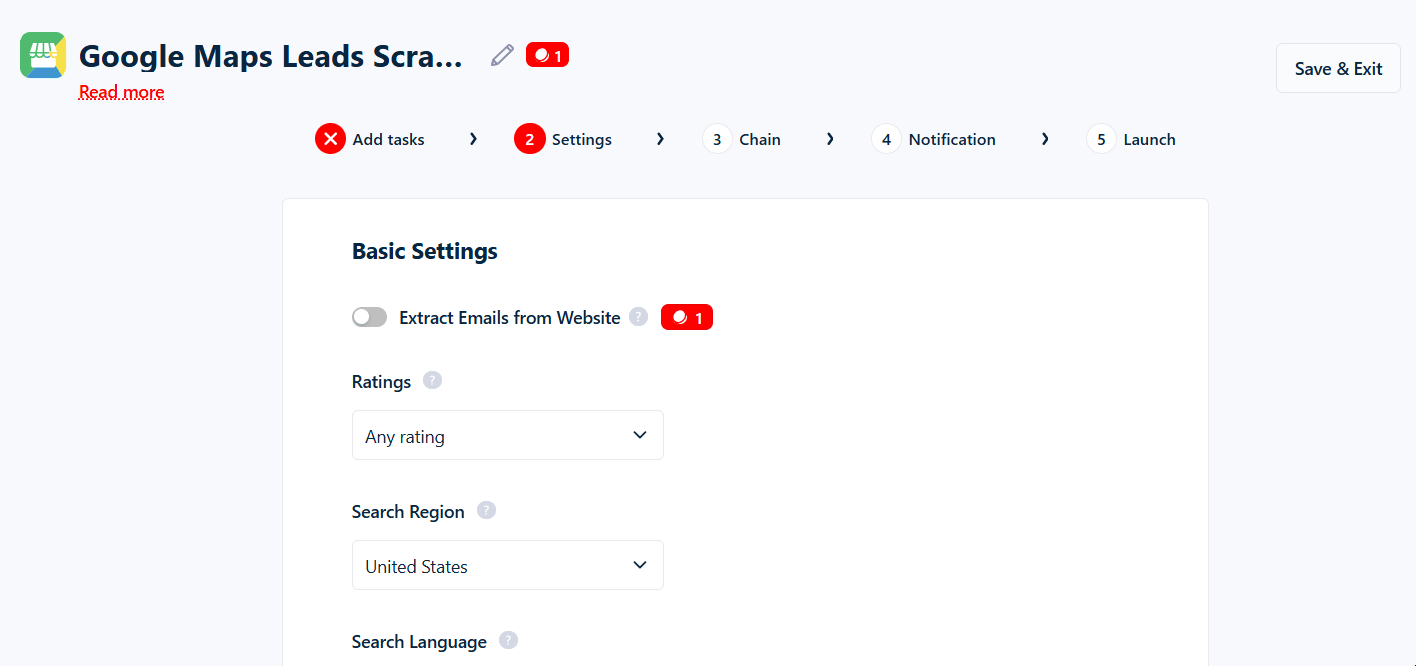The height and width of the screenshot is (666, 1416).
Task: Click the Search Language label
Action: coord(419,641)
